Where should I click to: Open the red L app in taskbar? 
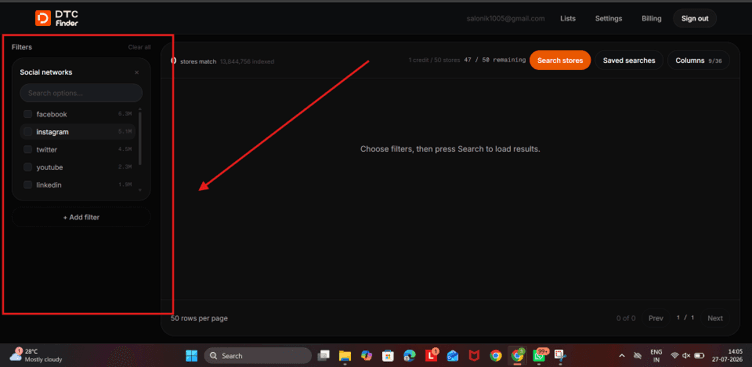pos(431,355)
